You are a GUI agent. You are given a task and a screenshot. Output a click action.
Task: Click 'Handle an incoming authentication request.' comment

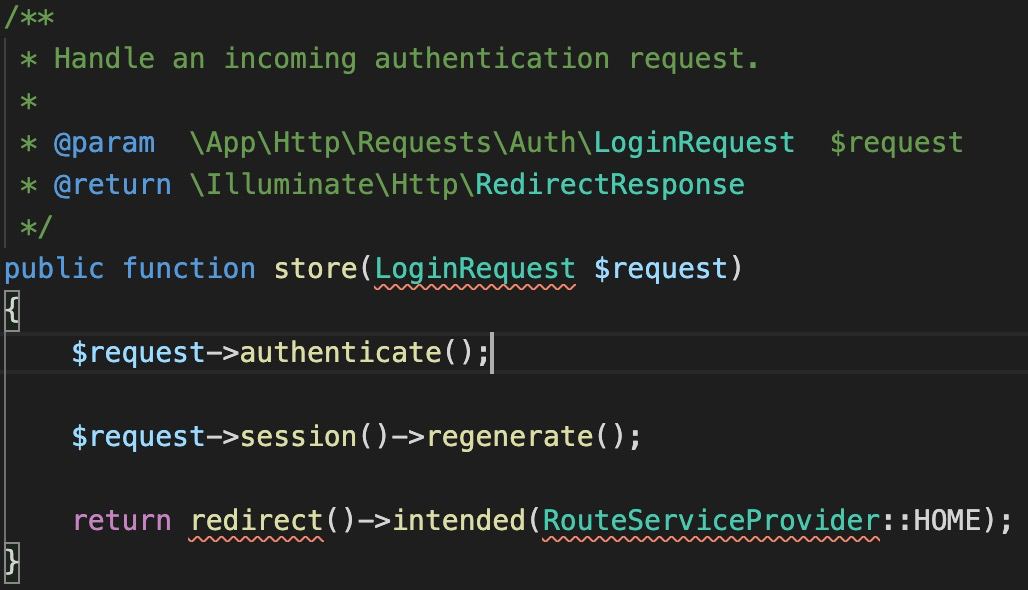406,59
